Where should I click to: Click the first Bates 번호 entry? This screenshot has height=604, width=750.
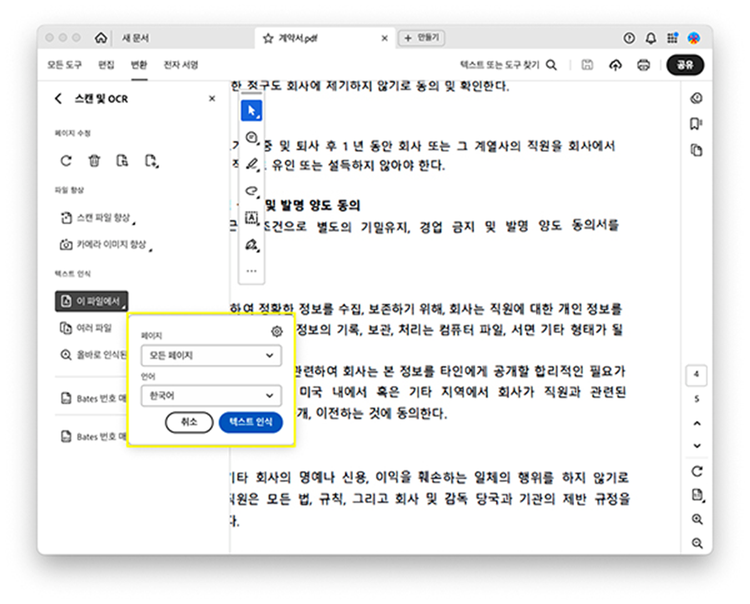pyautogui.click(x=94, y=398)
